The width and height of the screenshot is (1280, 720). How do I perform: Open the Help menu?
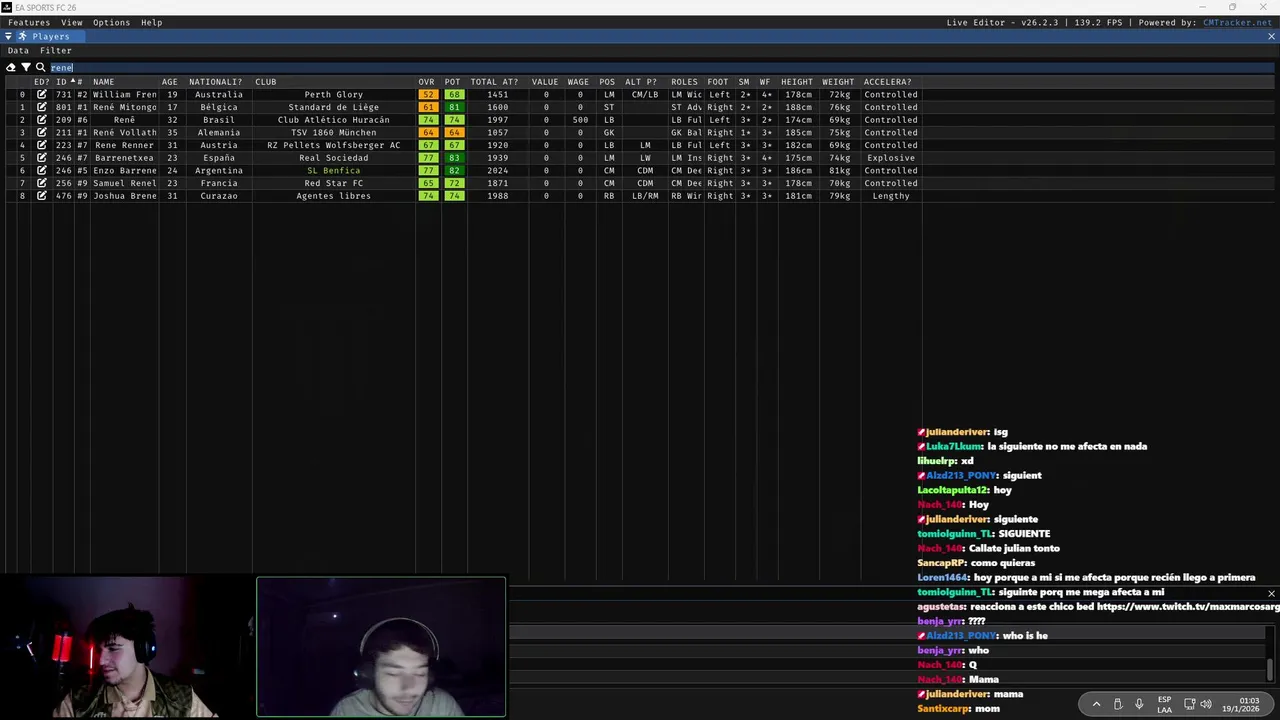pyautogui.click(x=151, y=22)
